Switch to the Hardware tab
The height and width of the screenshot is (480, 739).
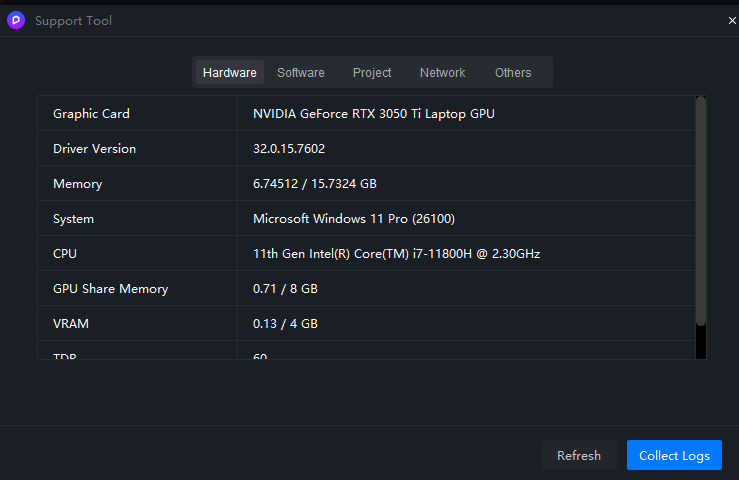tap(230, 73)
